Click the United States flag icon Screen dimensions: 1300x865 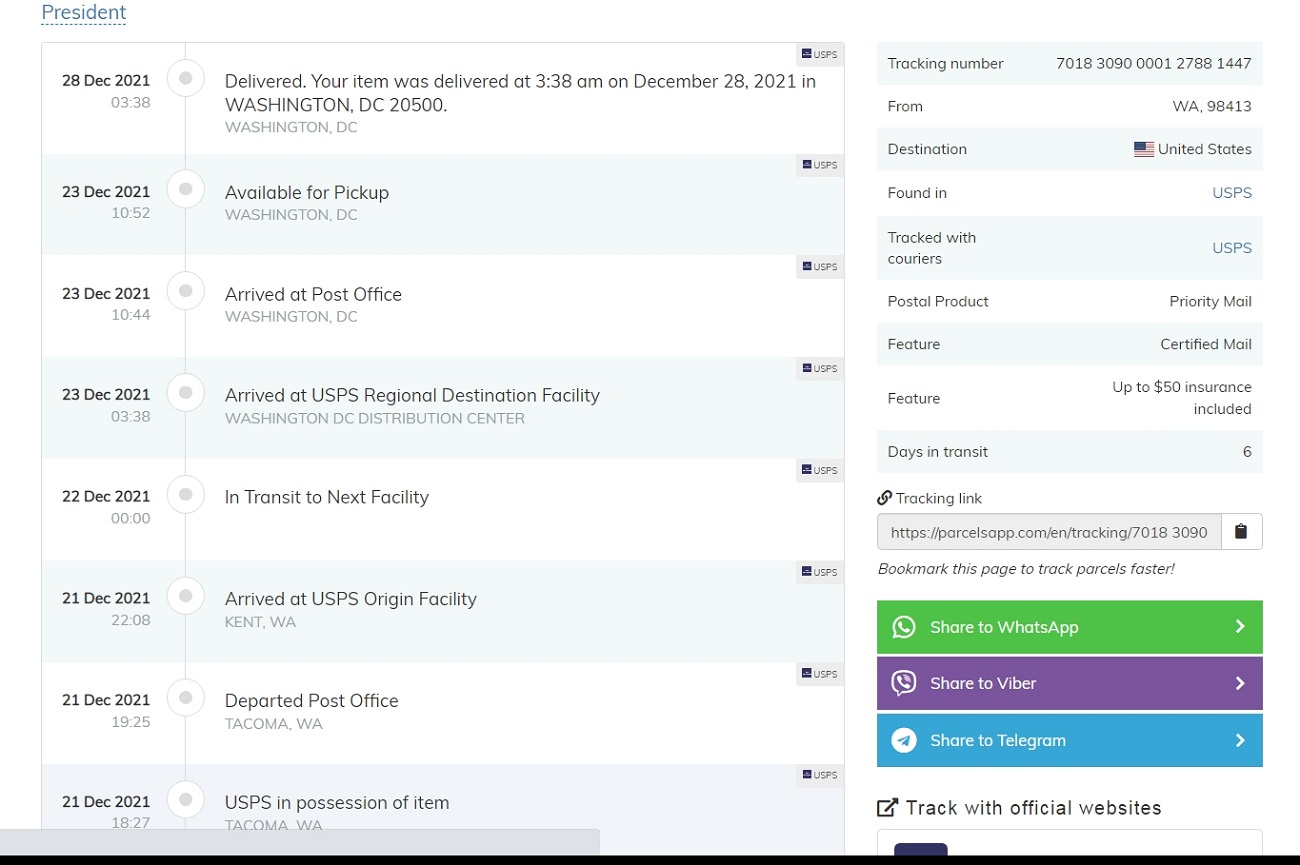1143,149
